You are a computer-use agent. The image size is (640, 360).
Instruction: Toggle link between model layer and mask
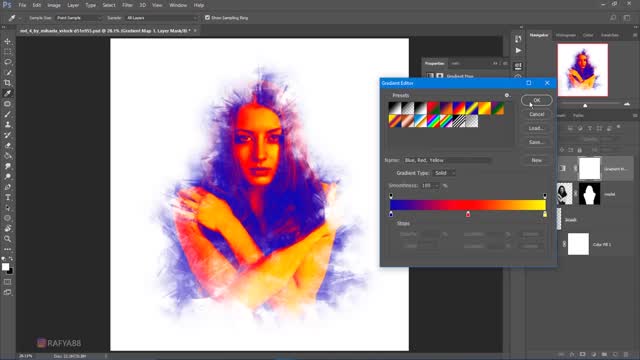click(x=575, y=193)
